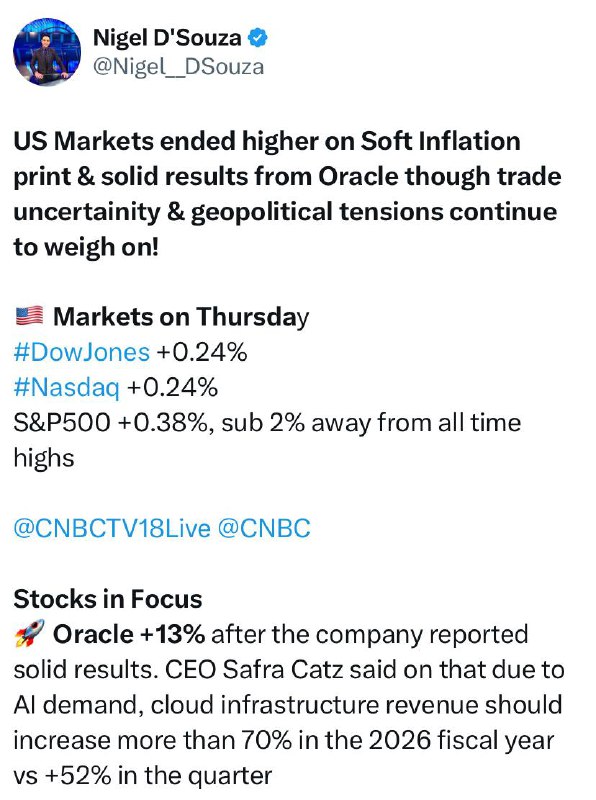Click the +52% in the quarter text

coord(158,776)
